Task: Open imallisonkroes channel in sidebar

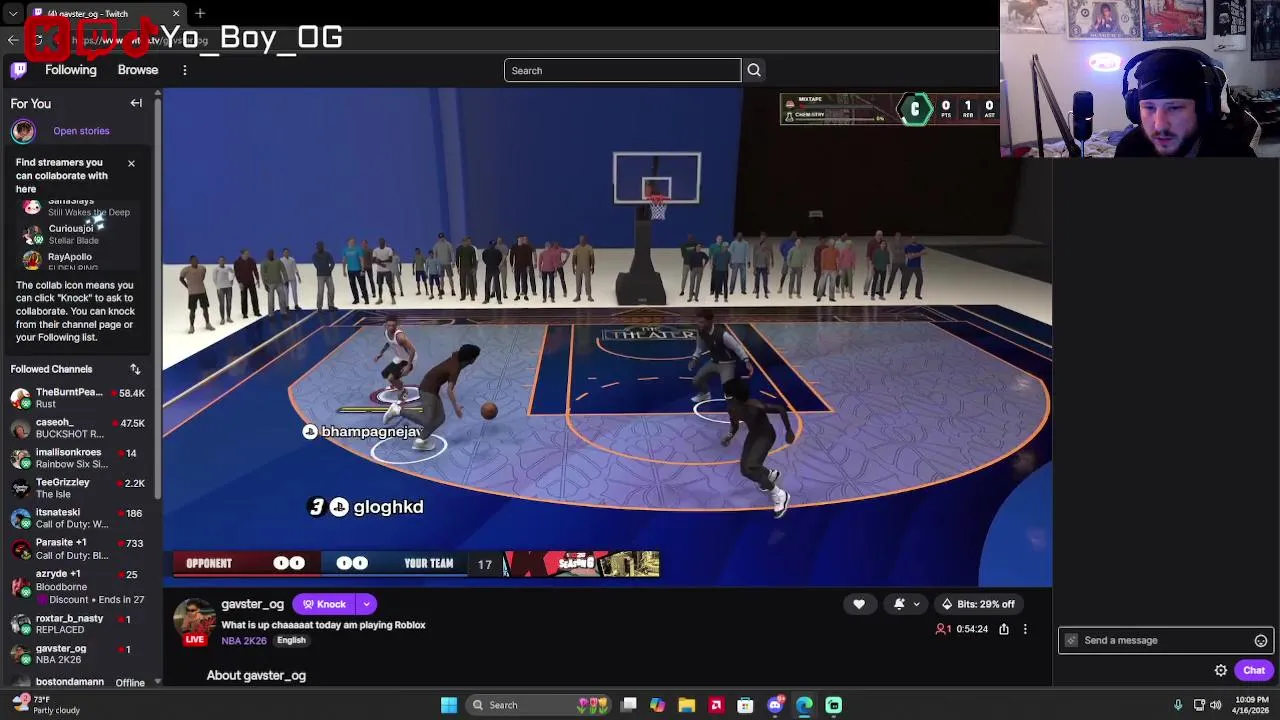Action: 78,458
